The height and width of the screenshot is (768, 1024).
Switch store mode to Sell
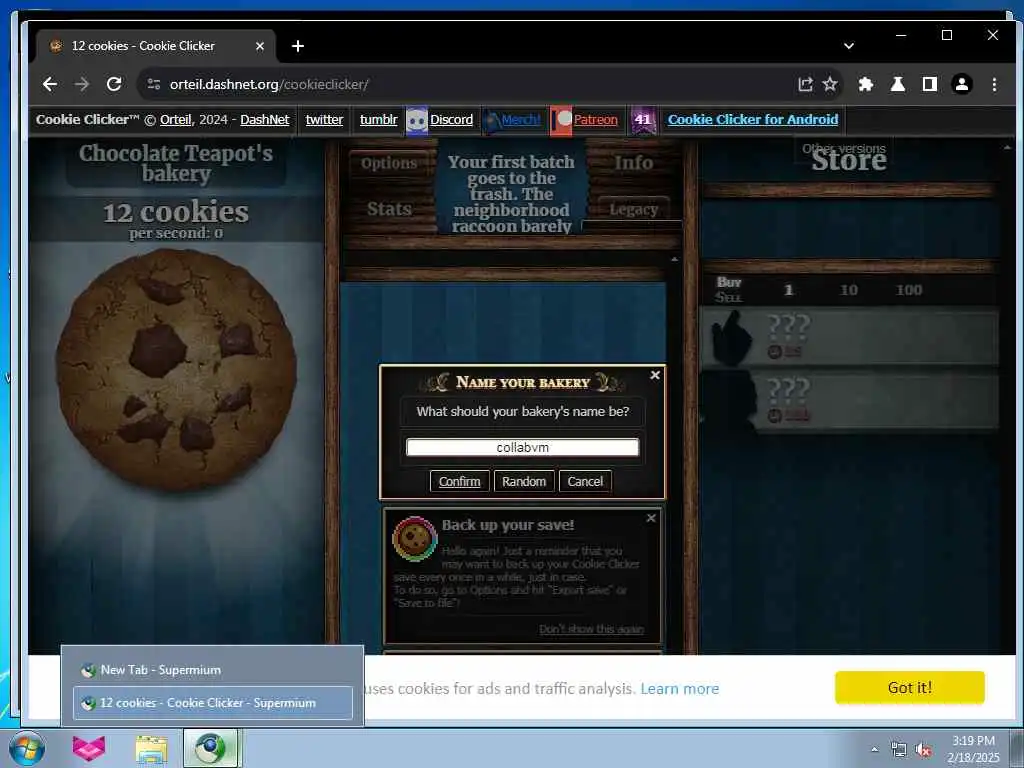coord(729,298)
